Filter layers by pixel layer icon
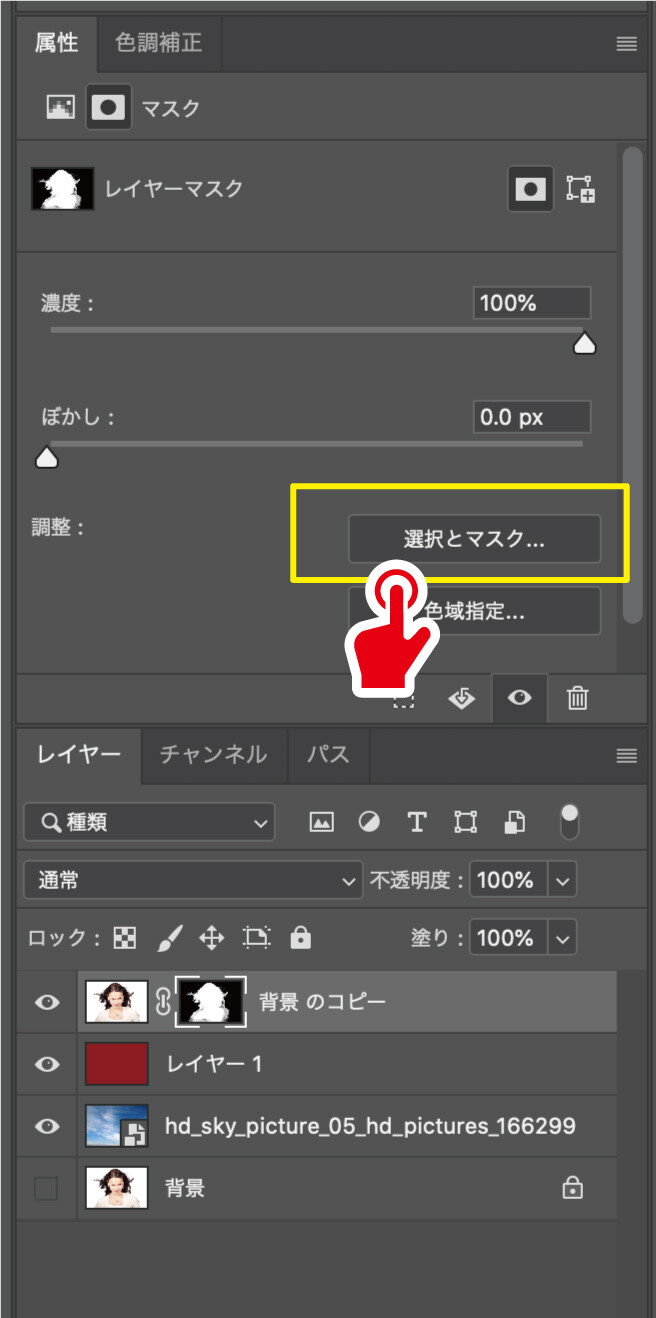This screenshot has width=656, height=1318. [x=321, y=822]
